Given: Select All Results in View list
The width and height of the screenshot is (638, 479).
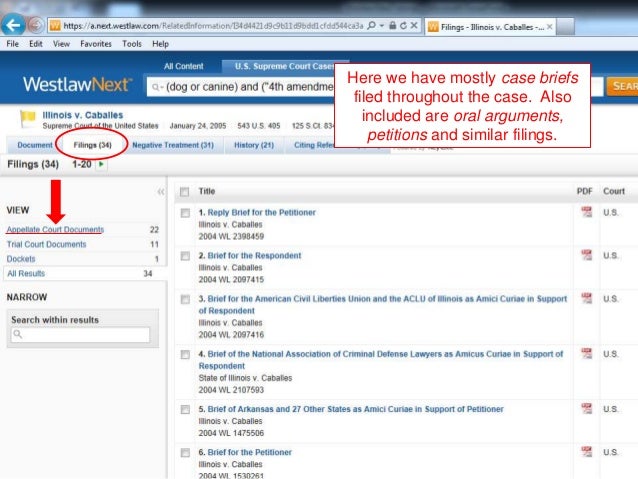Looking at the screenshot, I should [26, 274].
